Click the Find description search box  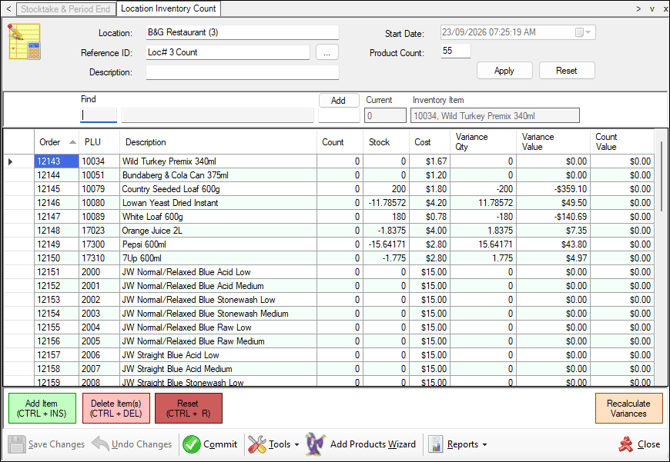click(217, 115)
